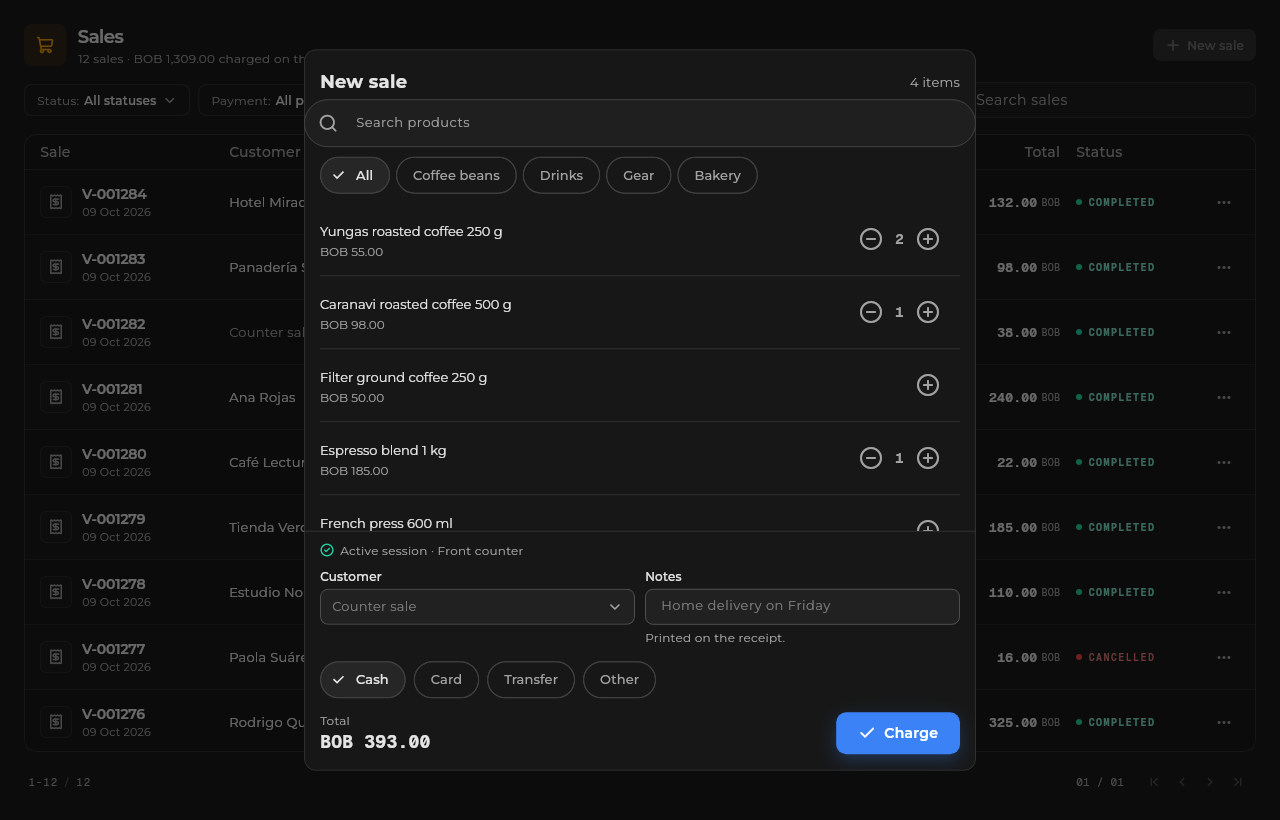This screenshot has height=820, width=1280.
Task: Increase quantity of Espresso blend 1 kg
Action: coord(928,458)
